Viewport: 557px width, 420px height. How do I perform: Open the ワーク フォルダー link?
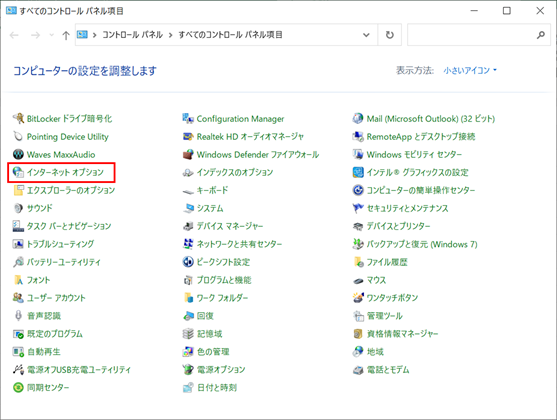click(x=222, y=298)
